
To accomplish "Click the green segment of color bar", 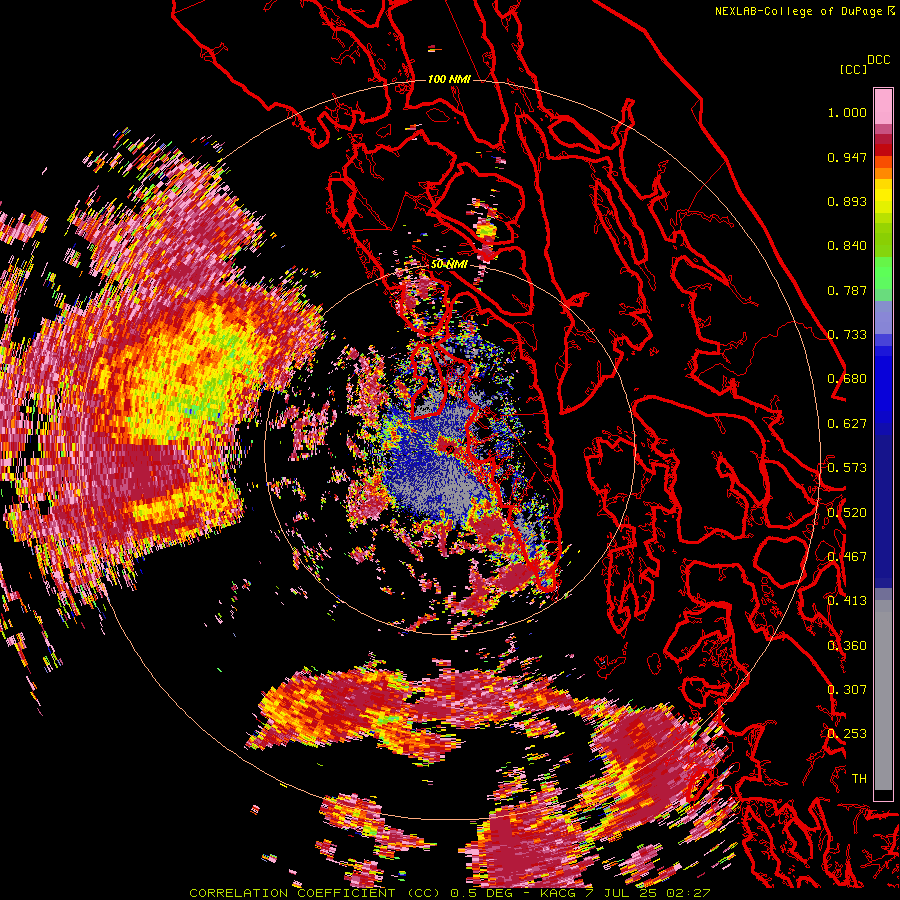I will 883,273.
